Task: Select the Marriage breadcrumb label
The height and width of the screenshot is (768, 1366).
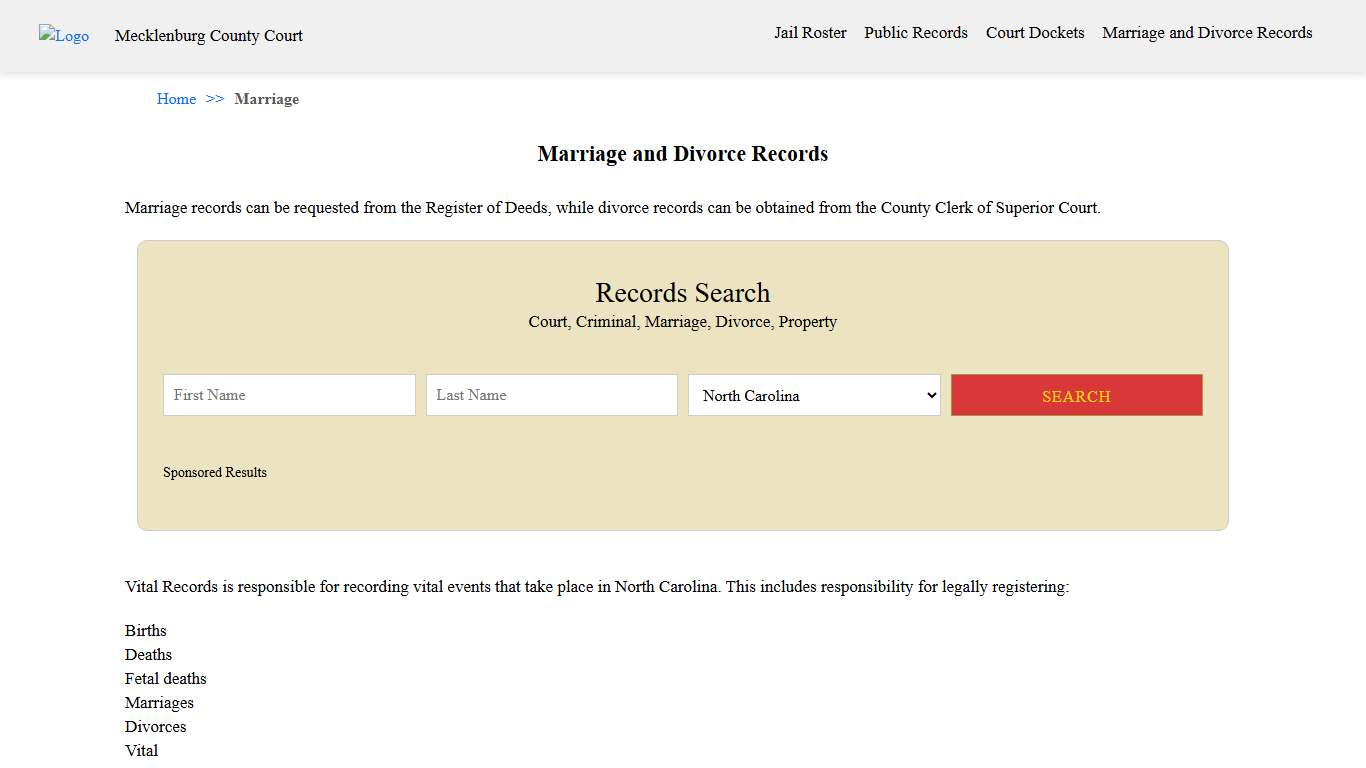Action: [266, 99]
